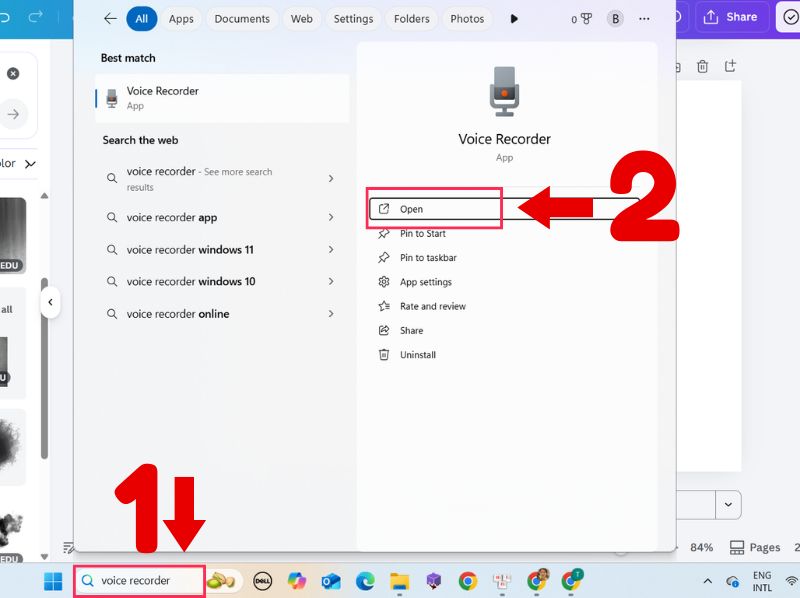This screenshot has height=598, width=800.
Task: Open Microsoft Edge from the taskbar
Action: pos(365,581)
